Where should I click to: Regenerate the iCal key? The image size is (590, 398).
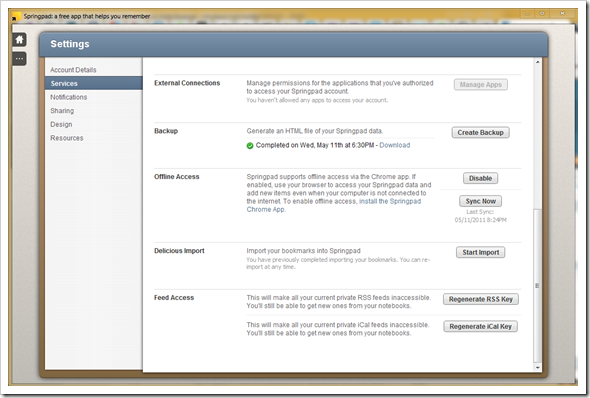(481, 327)
